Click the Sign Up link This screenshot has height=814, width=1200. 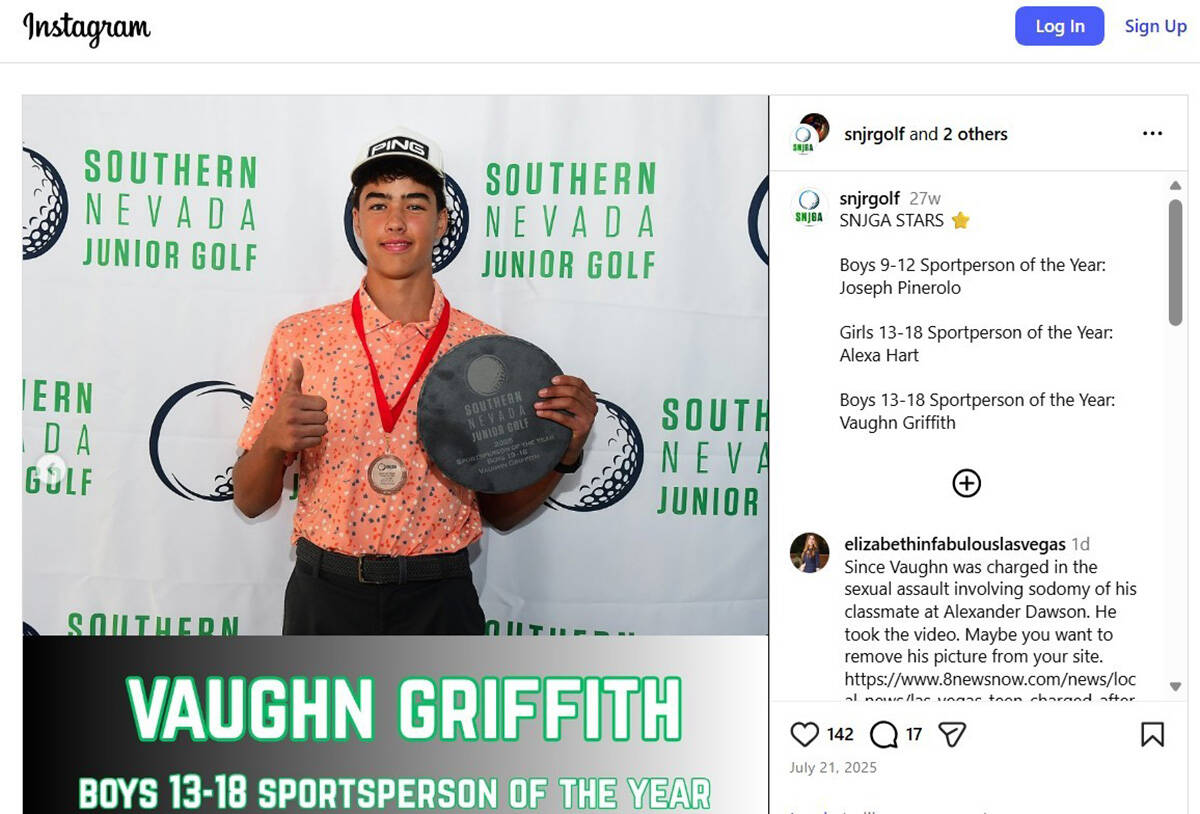(x=1155, y=26)
